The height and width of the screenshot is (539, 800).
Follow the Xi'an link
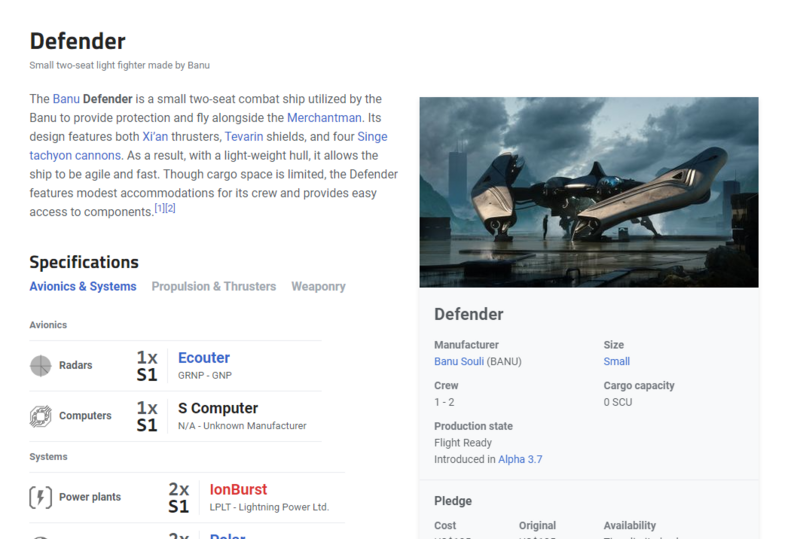click(x=155, y=137)
